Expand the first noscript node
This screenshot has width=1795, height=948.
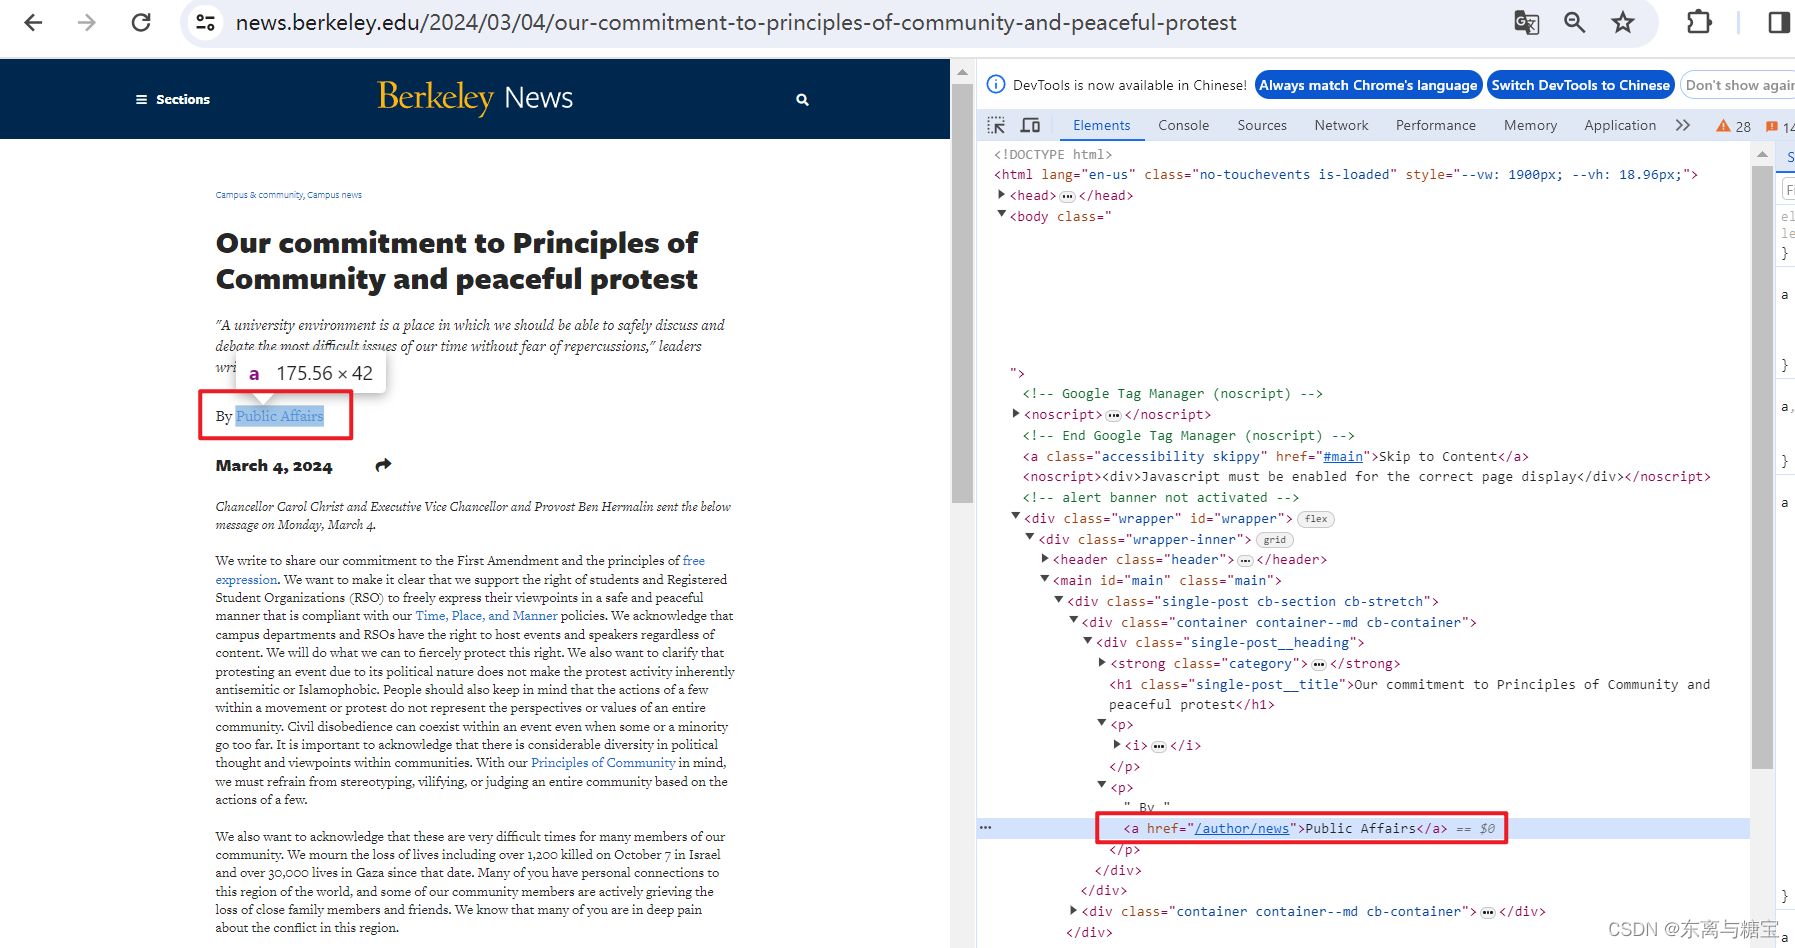click(1016, 414)
